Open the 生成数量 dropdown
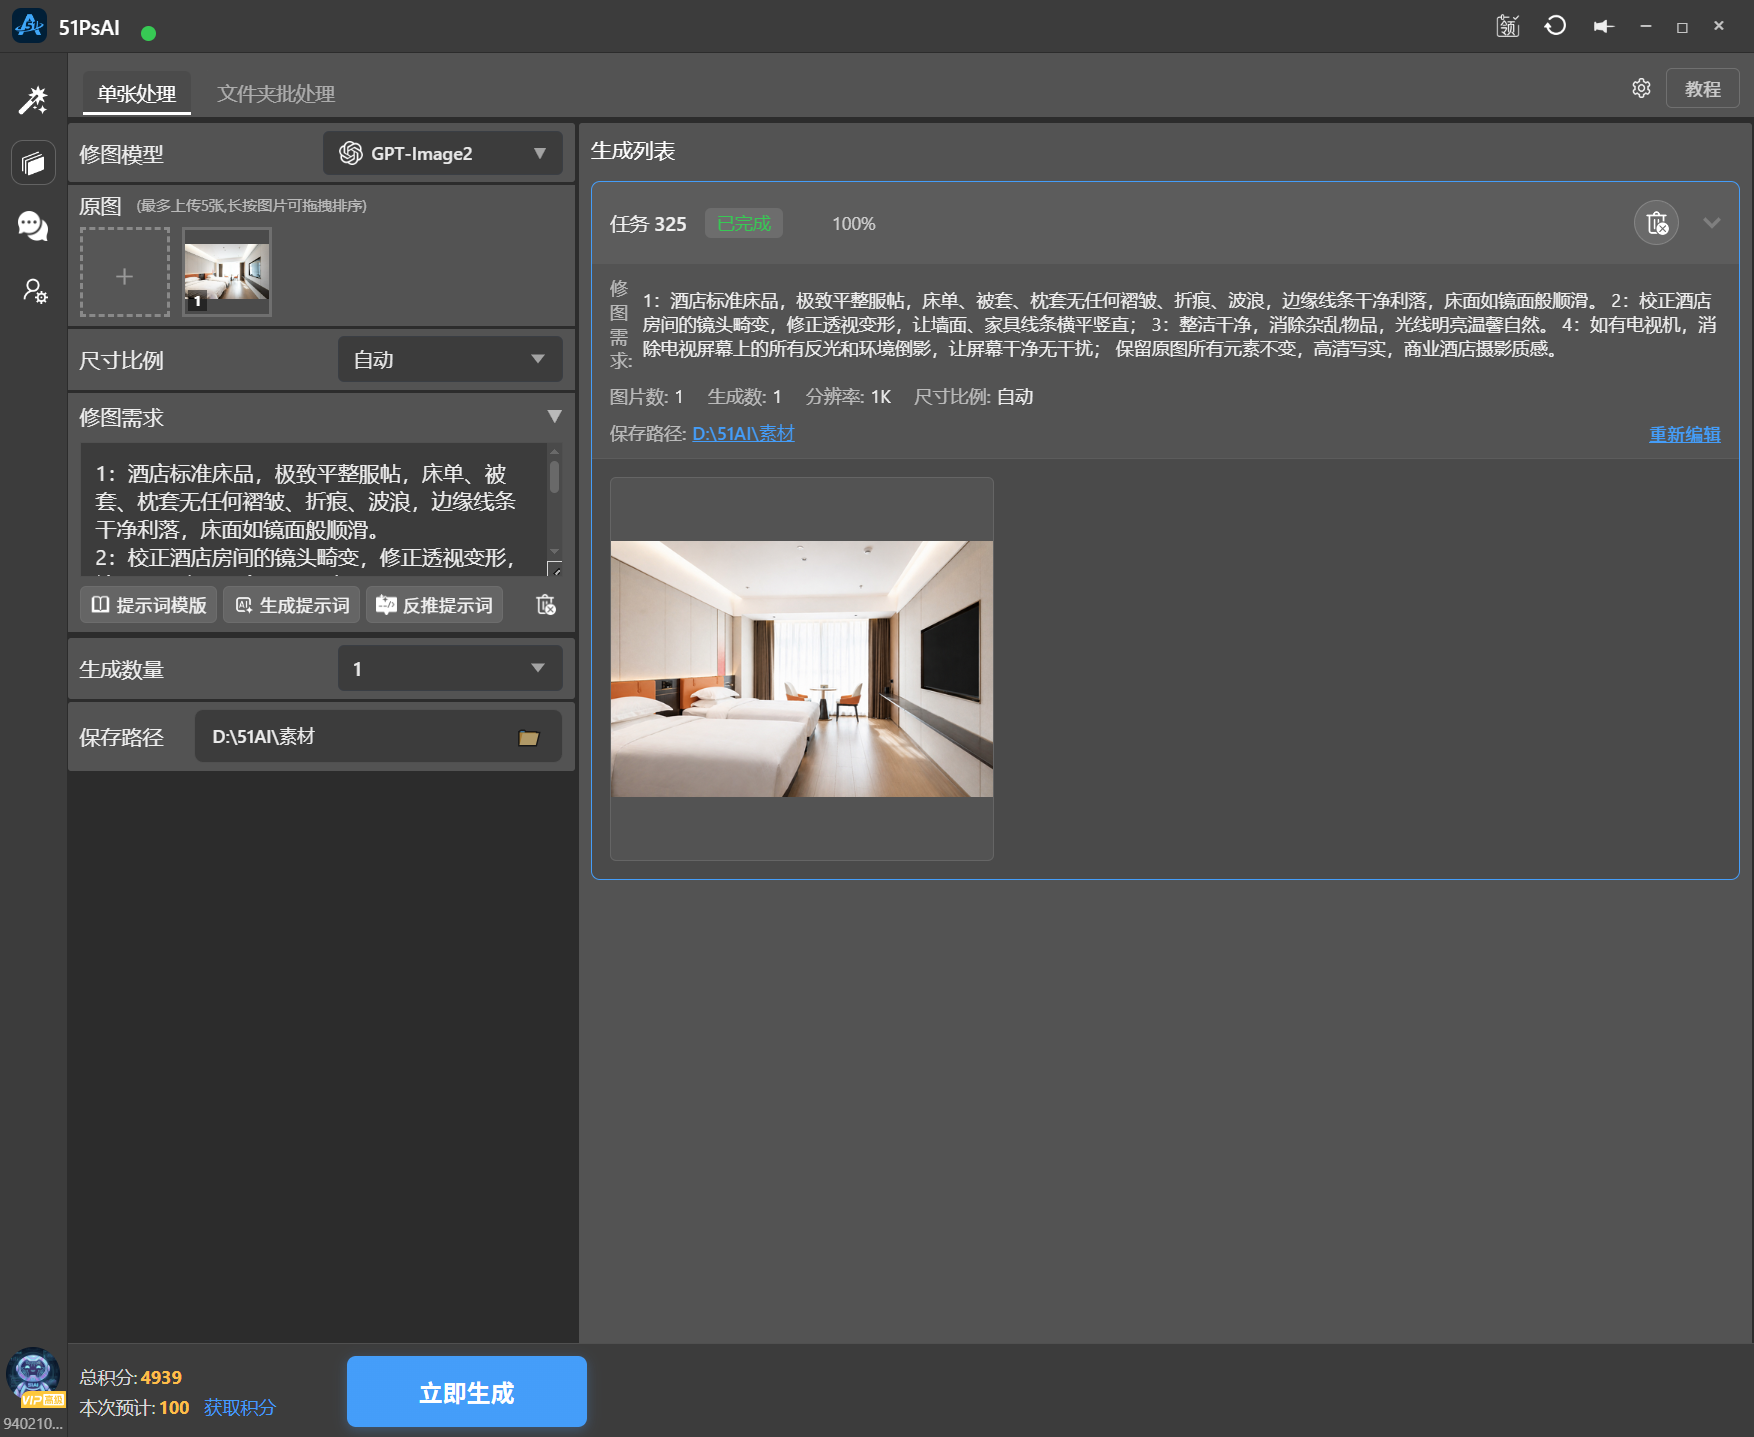Screen dimensions: 1754x1437 450,668
